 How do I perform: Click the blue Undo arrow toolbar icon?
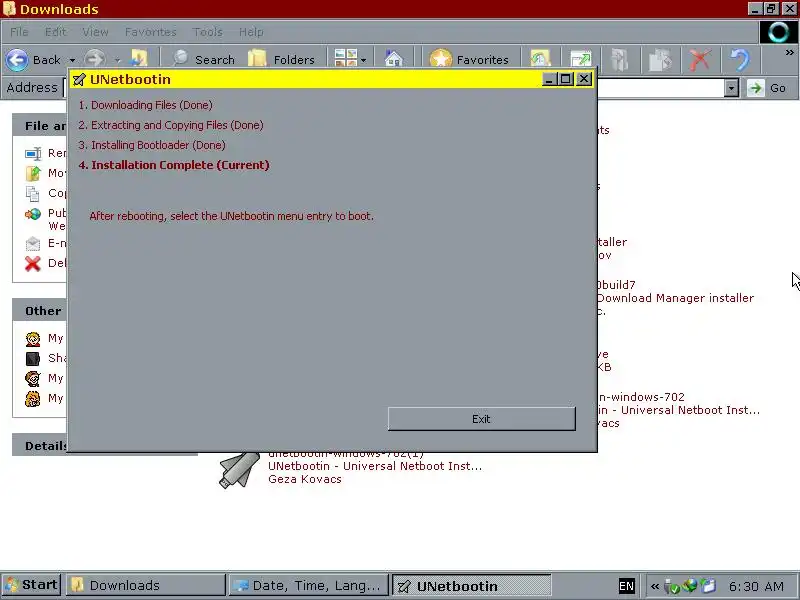740,60
